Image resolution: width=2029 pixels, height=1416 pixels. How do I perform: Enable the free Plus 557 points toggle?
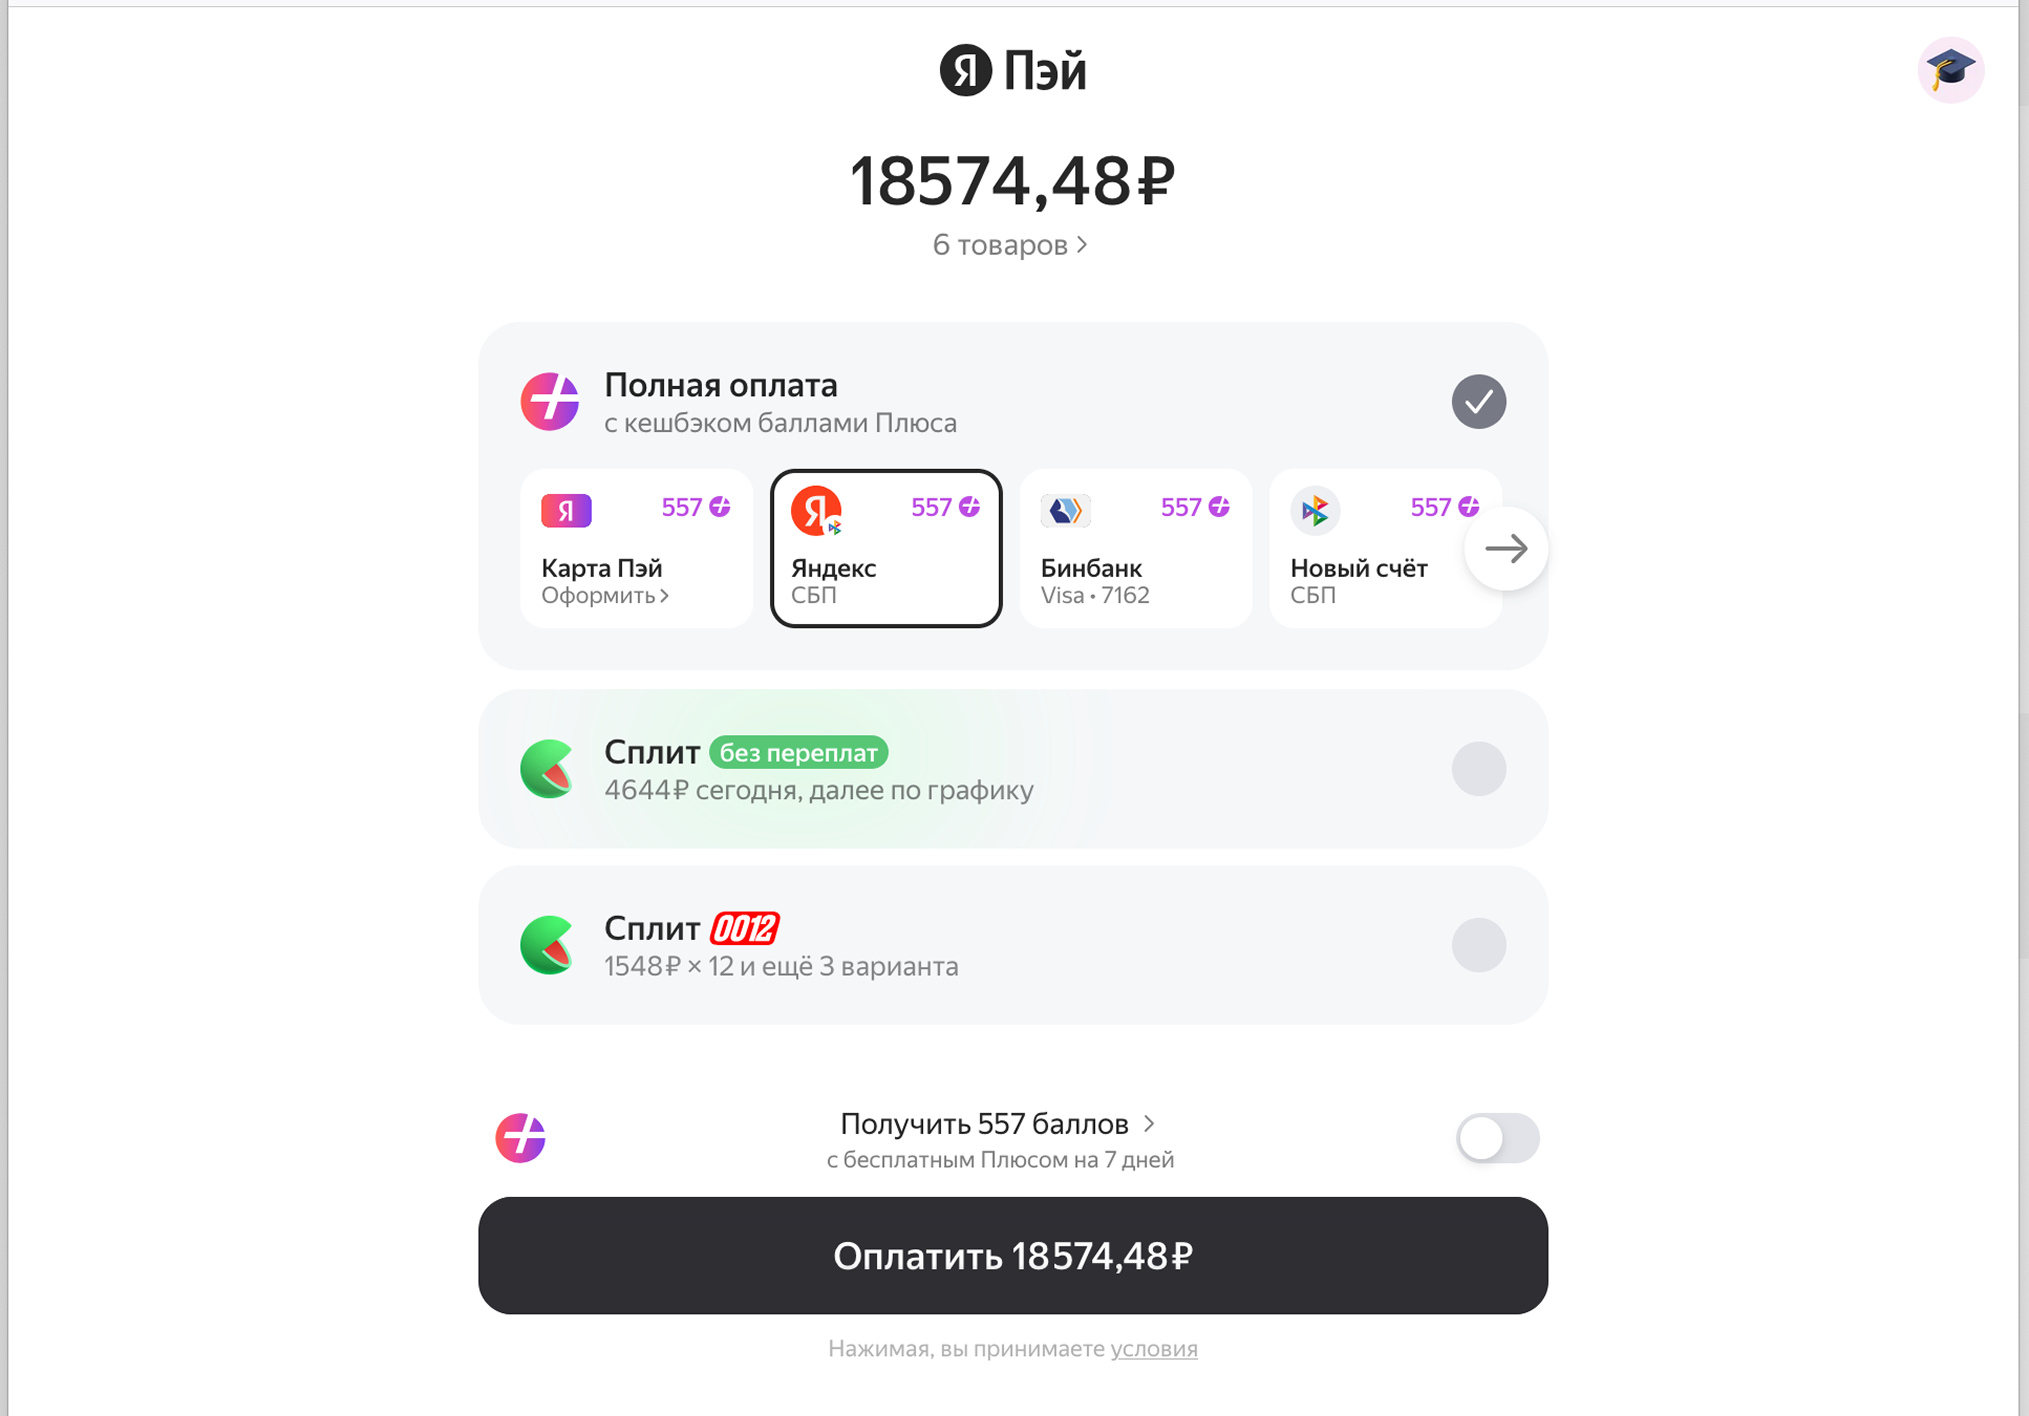pyautogui.click(x=1496, y=1138)
